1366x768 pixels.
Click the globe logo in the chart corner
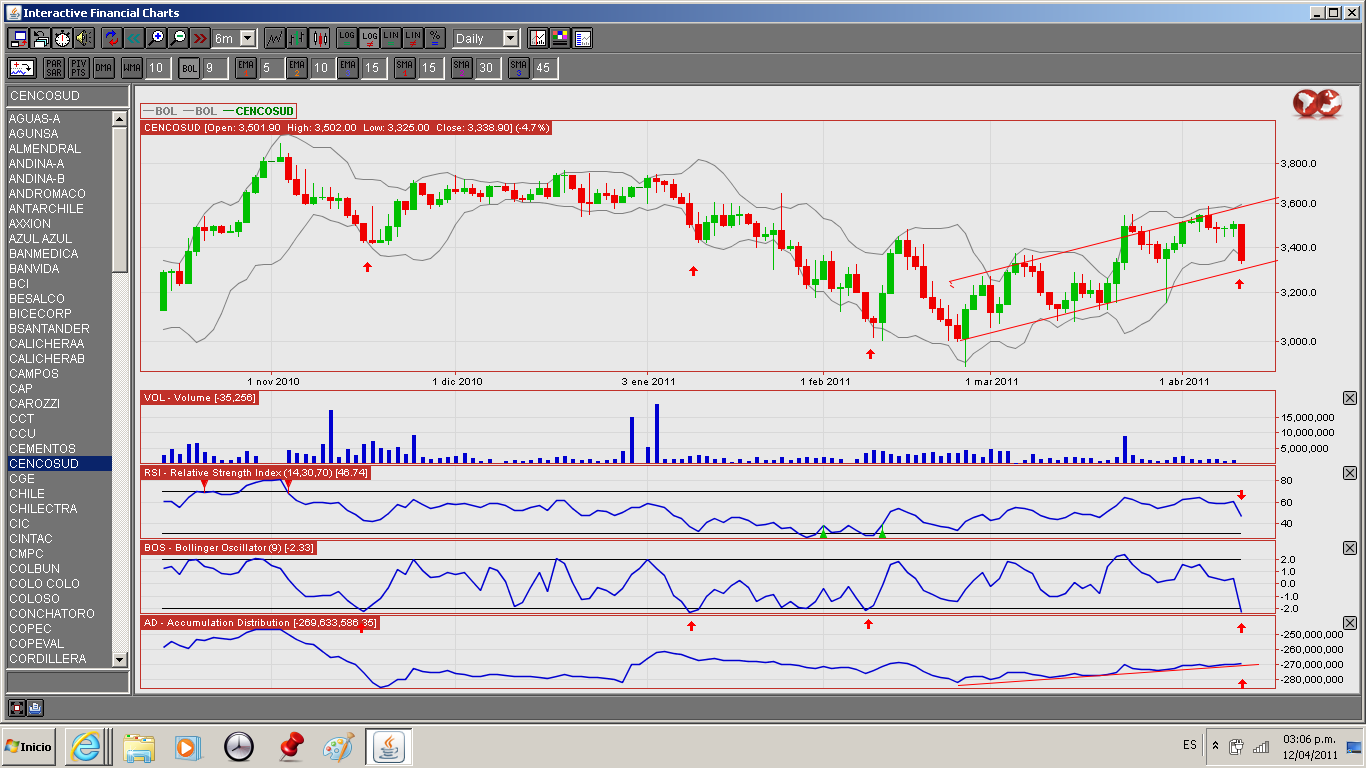(x=1315, y=103)
